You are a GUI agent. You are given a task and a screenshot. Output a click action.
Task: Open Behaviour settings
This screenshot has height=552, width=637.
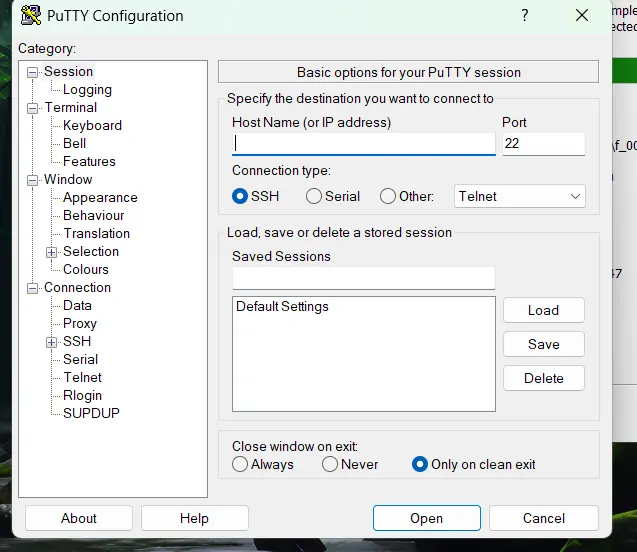click(93, 215)
